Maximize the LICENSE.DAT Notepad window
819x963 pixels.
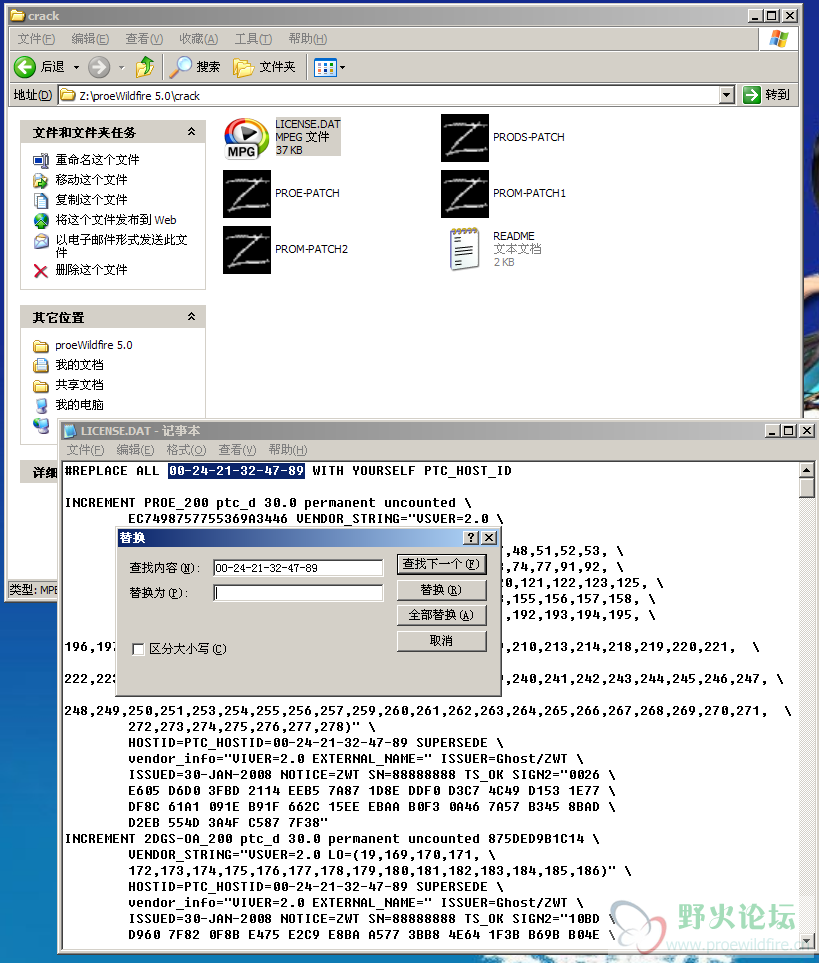(789, 431)
